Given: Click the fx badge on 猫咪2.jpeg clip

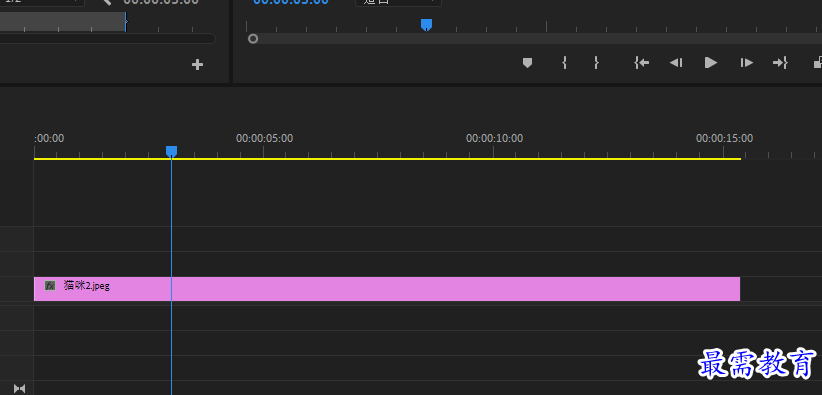Looking at the screenshot, I should coord(50,286).
